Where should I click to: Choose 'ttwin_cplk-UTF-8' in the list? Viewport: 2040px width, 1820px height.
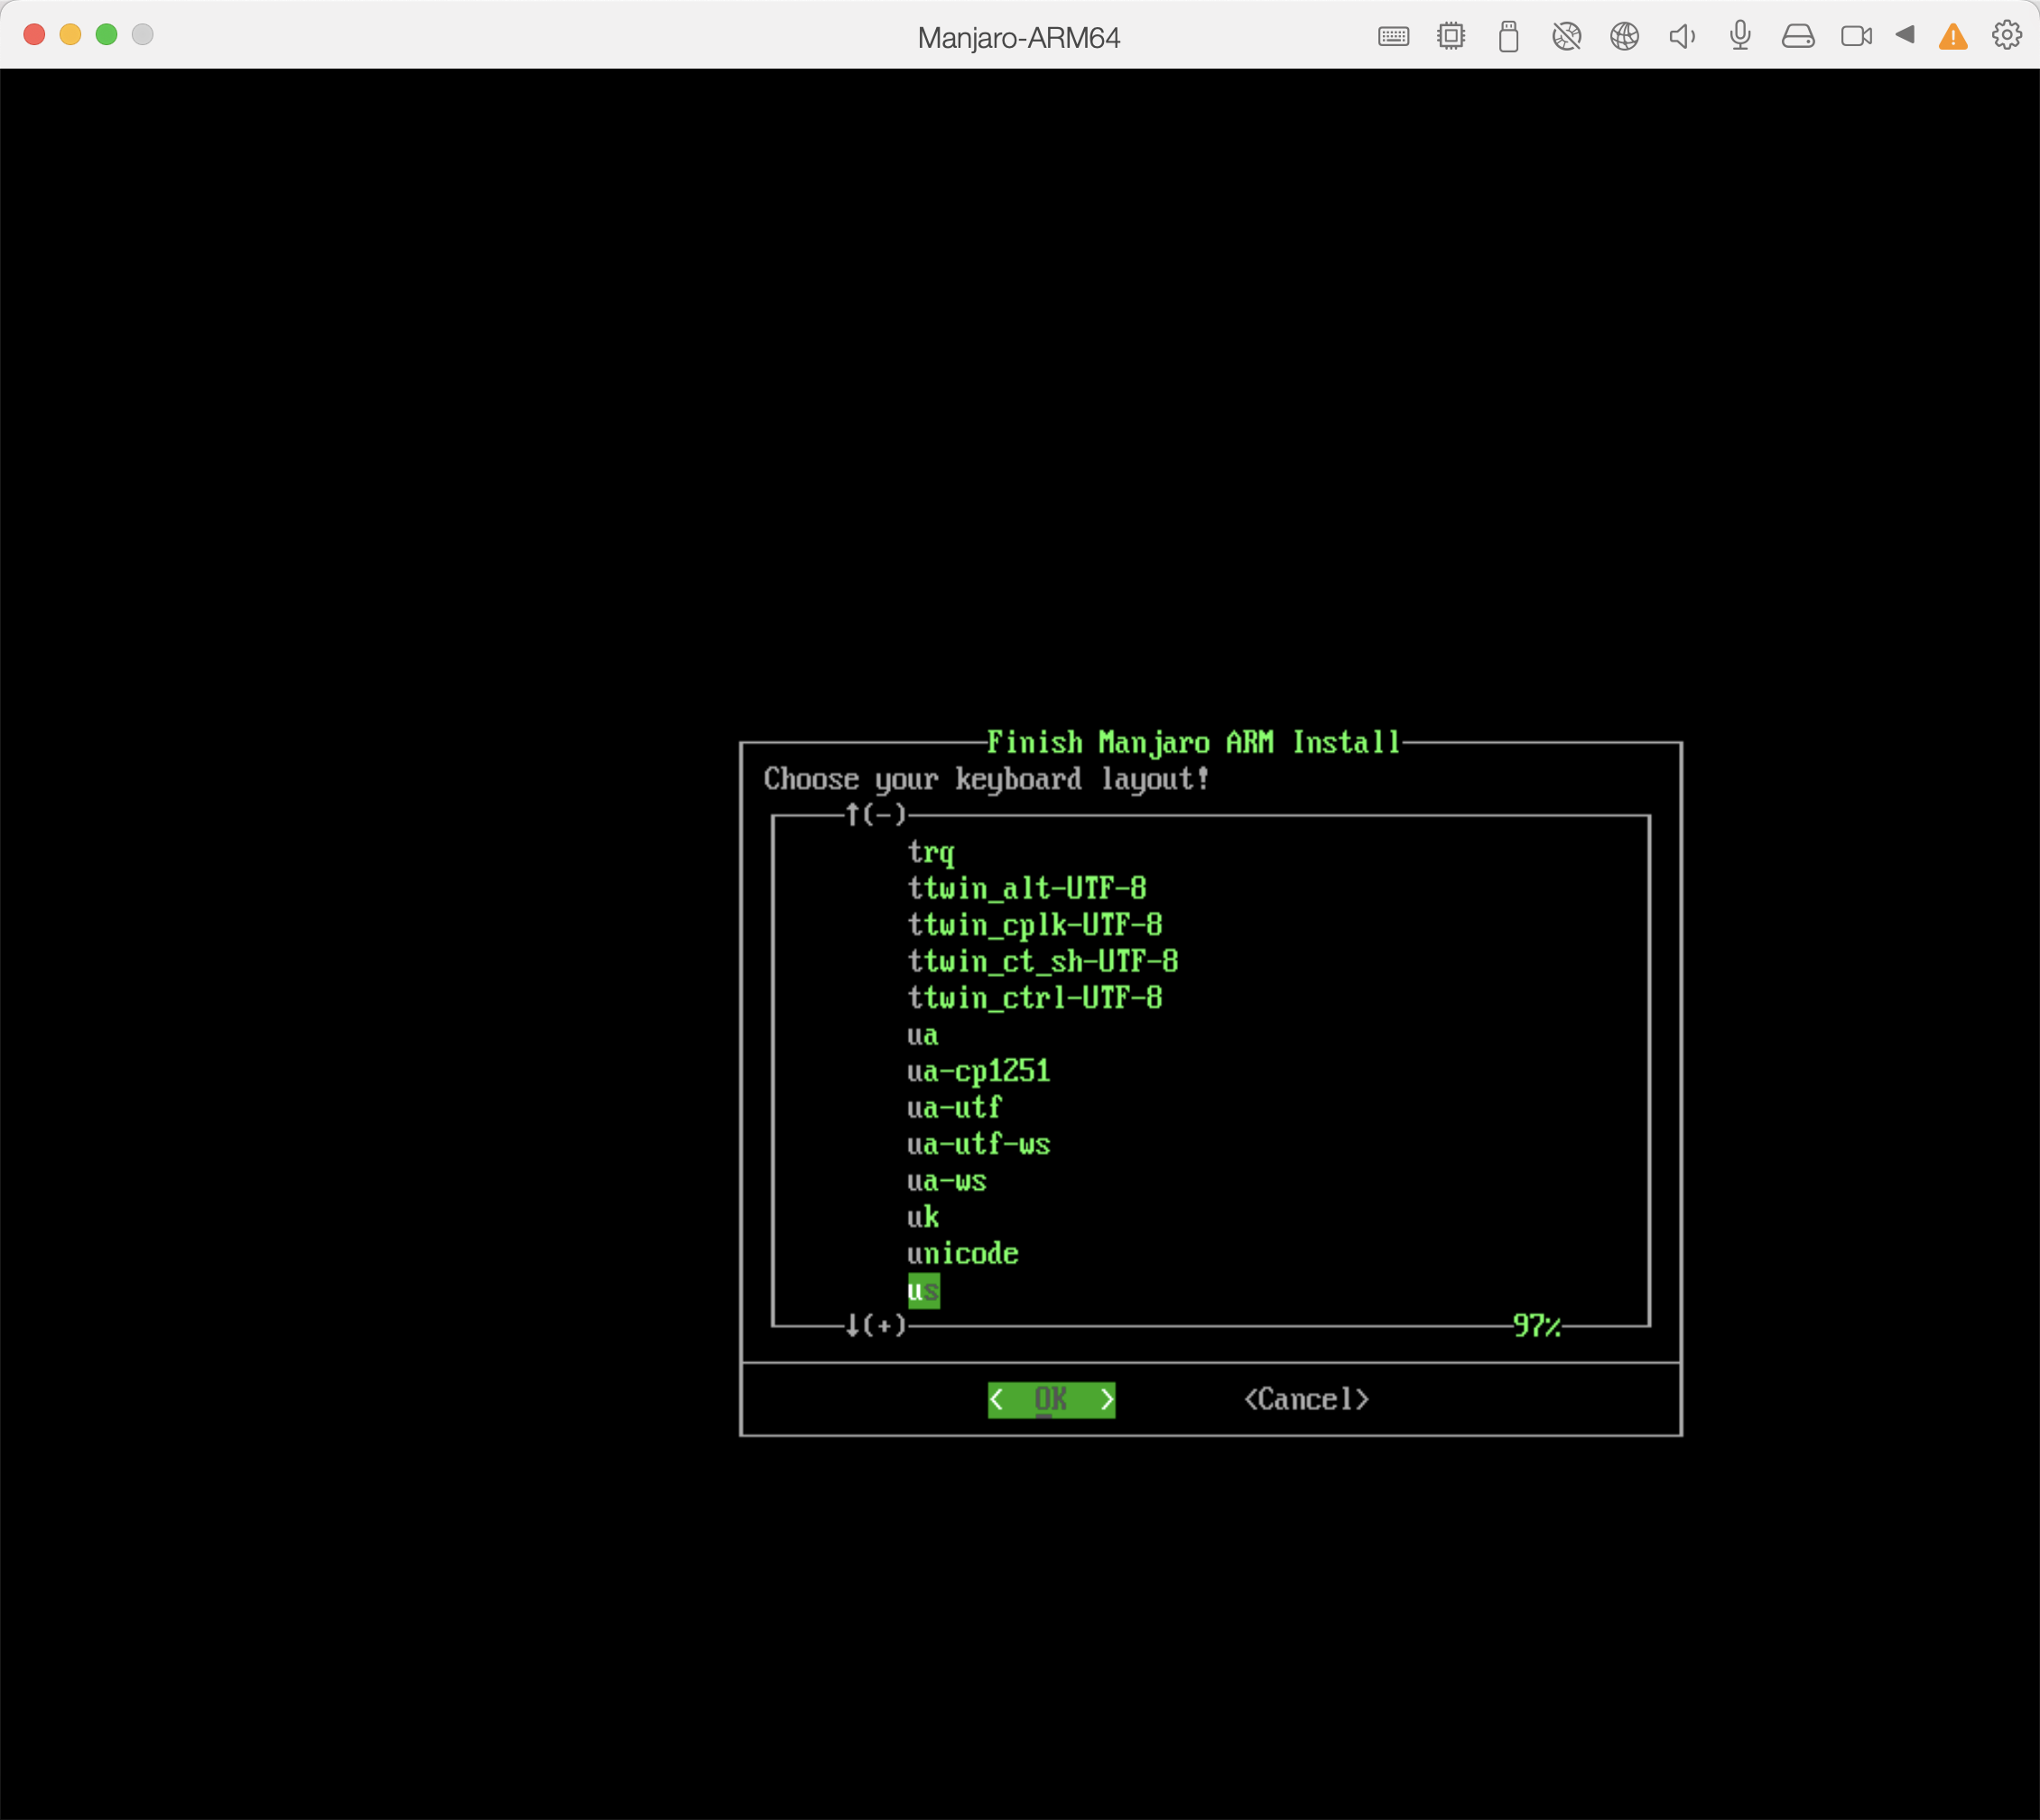pos(1034,925)
